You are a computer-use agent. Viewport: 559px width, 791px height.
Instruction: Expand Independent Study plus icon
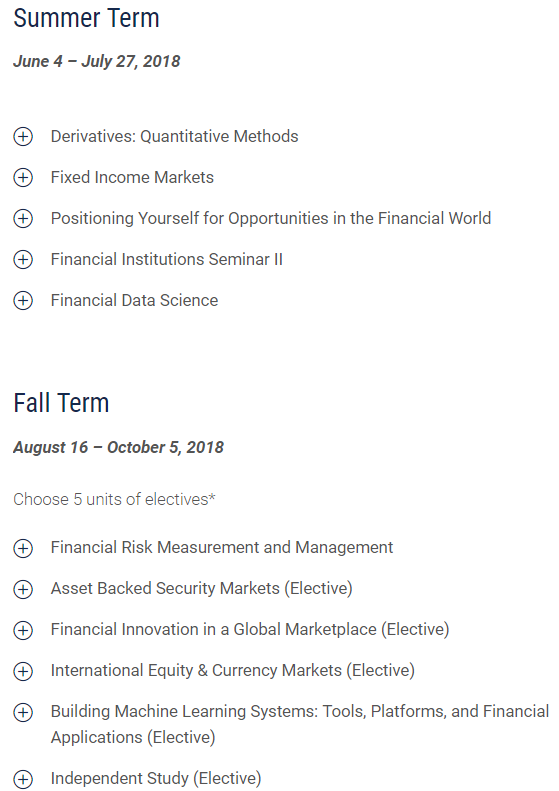(23, 779)
